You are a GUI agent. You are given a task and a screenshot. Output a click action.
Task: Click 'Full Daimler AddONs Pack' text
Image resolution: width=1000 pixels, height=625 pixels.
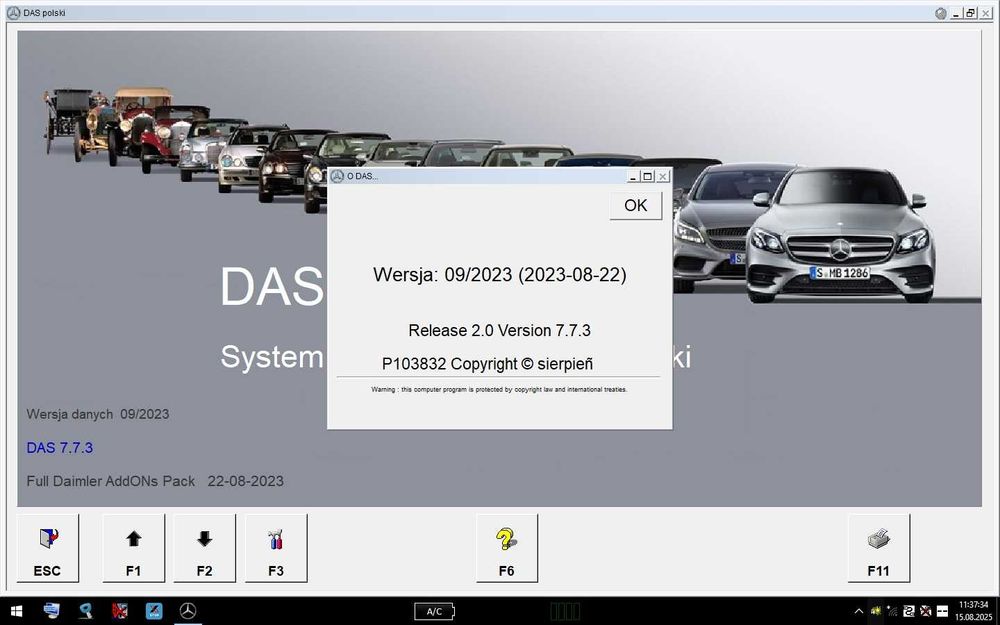(110, 481)
